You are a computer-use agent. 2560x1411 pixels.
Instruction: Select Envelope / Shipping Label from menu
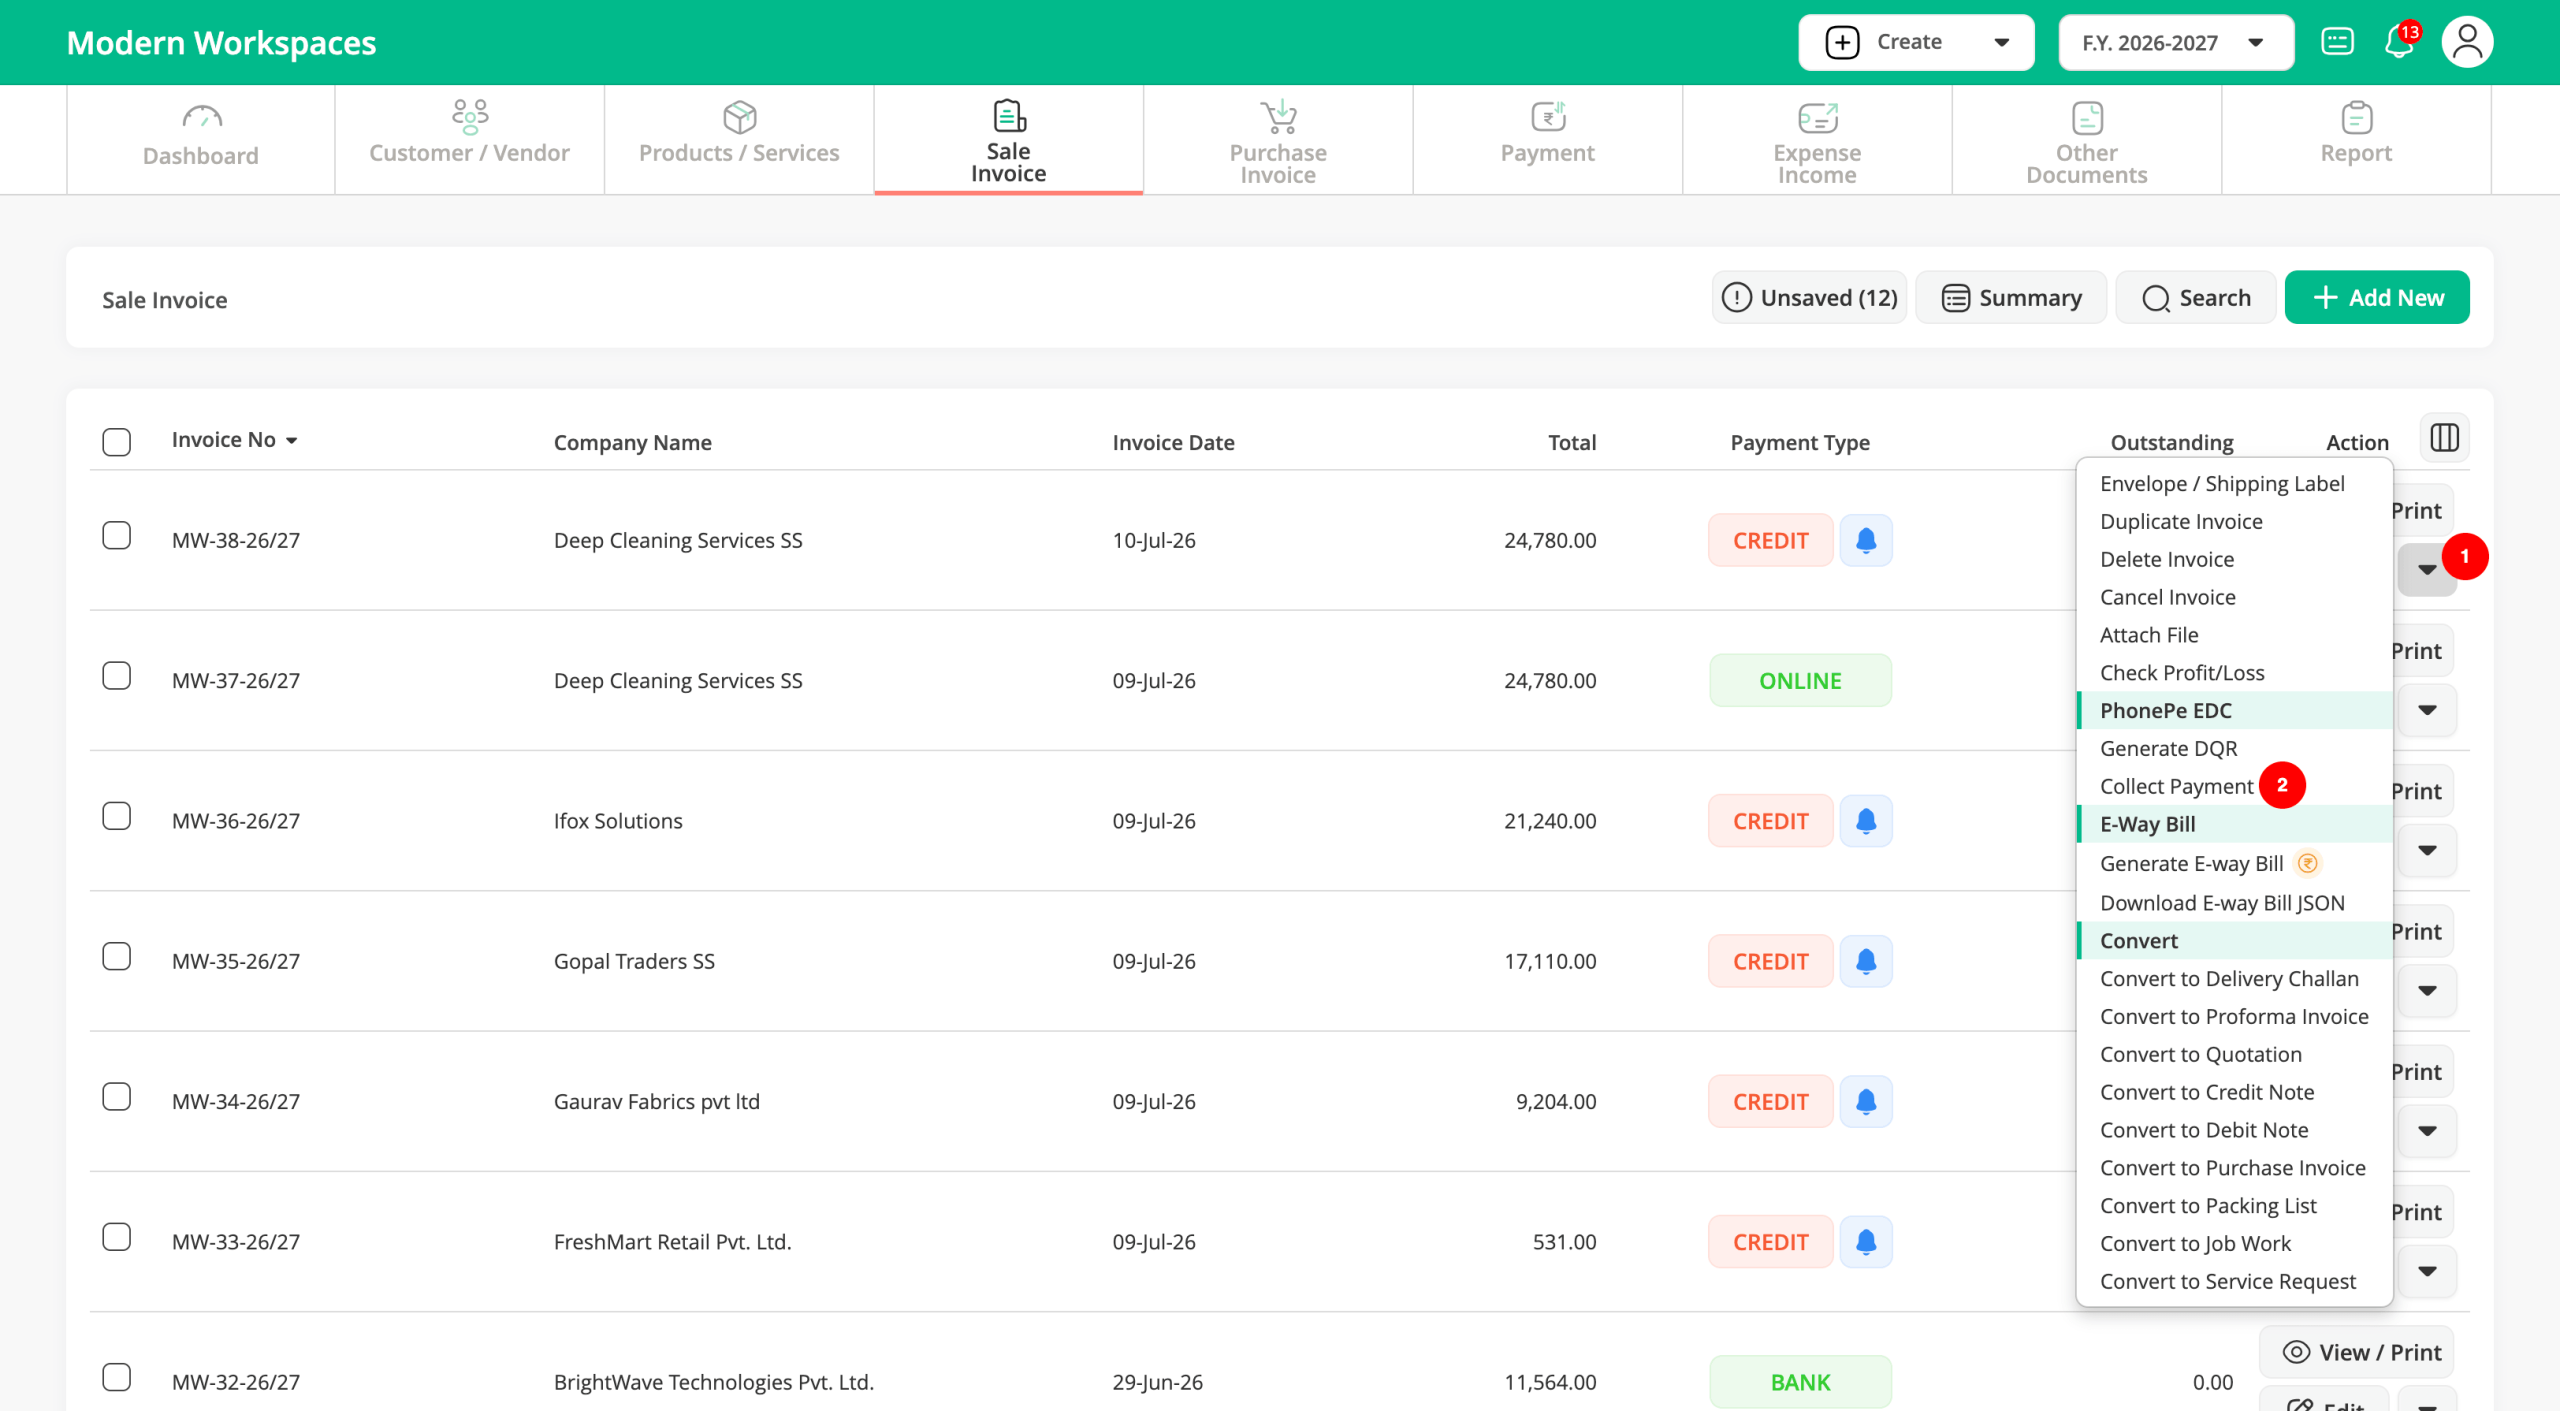tap(2234, 483)
